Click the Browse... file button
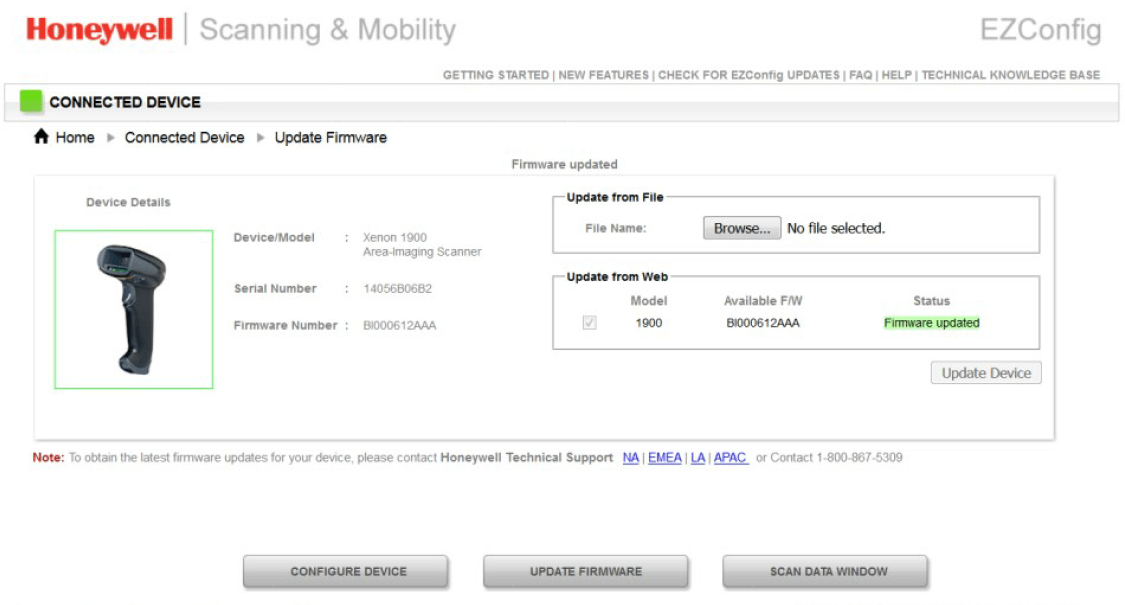This screenshot has height=605, width=1125. tap(742, 228)
